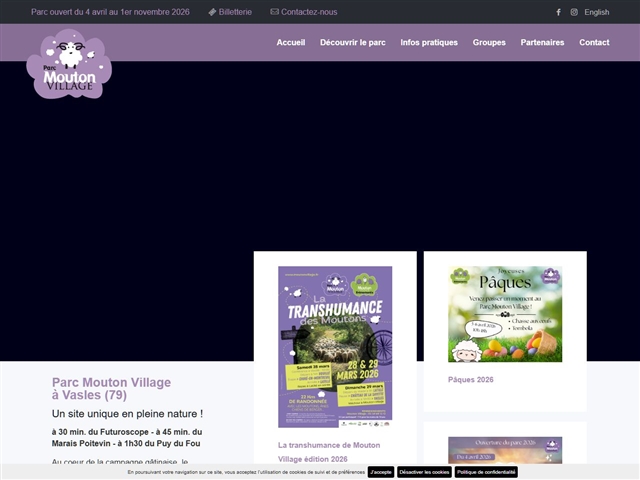
Task: Open the Transhumance des Moutons poster
Action: pyautogui.click(x=335, y=346)
